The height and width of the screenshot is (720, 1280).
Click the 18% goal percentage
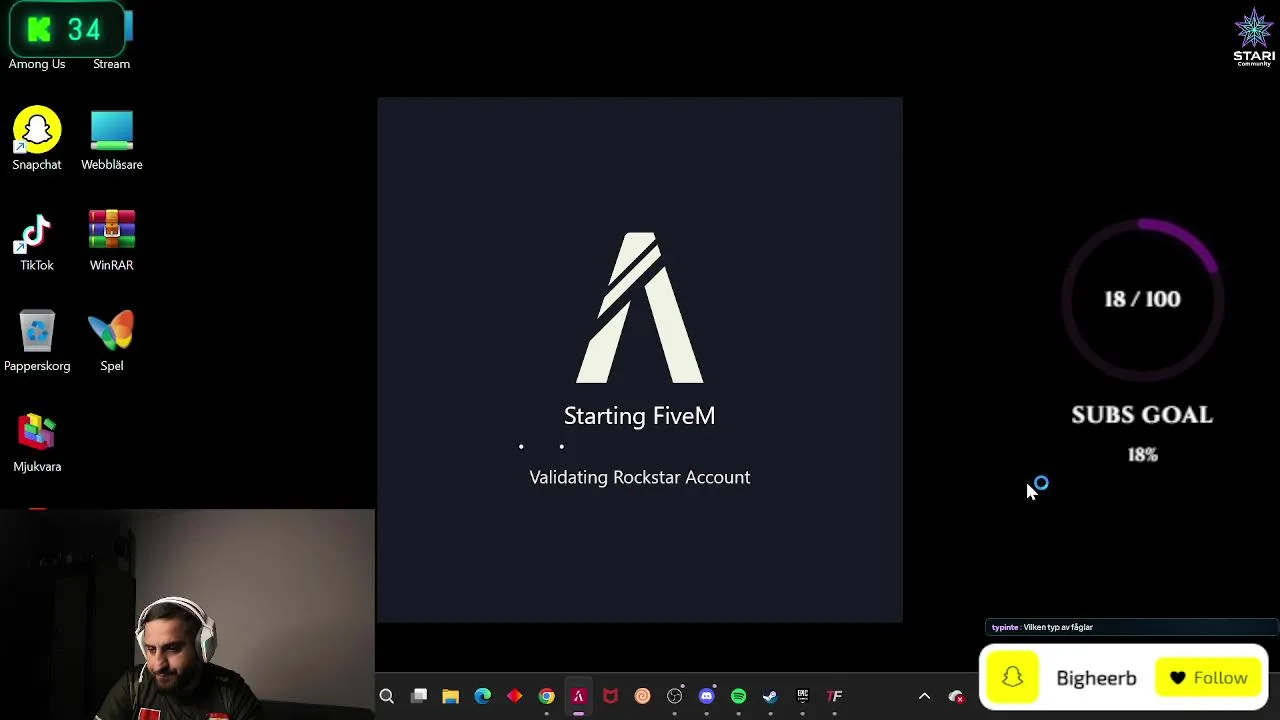coord(1142,455)
